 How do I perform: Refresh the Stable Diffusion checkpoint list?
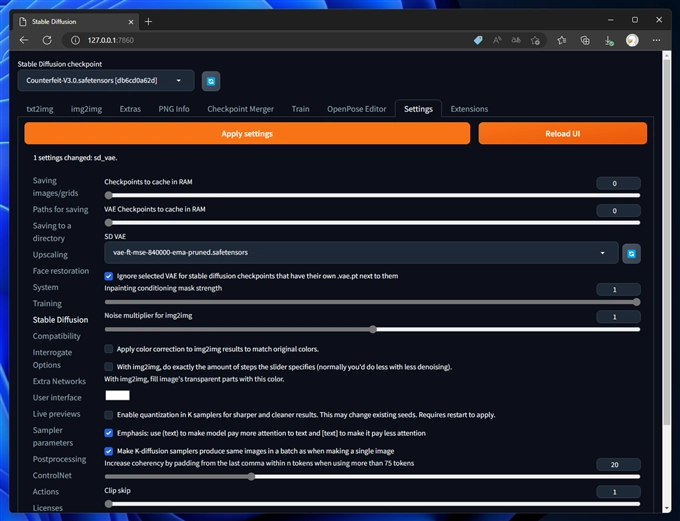[x=211, y=81]
